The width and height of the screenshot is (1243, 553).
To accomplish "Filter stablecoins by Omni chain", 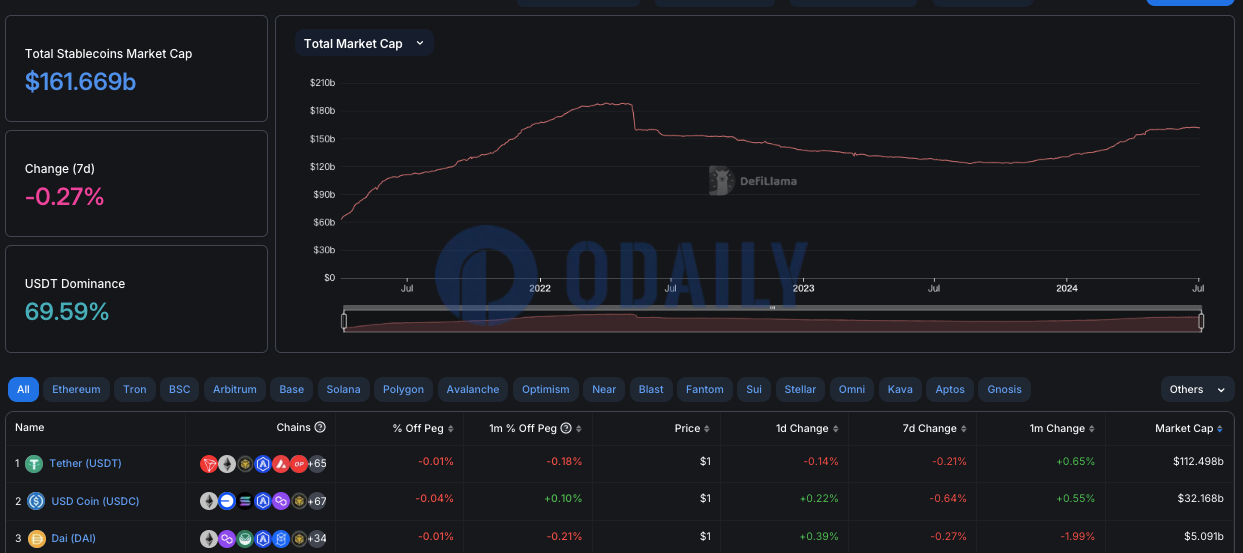I will [x=852, y=389].
